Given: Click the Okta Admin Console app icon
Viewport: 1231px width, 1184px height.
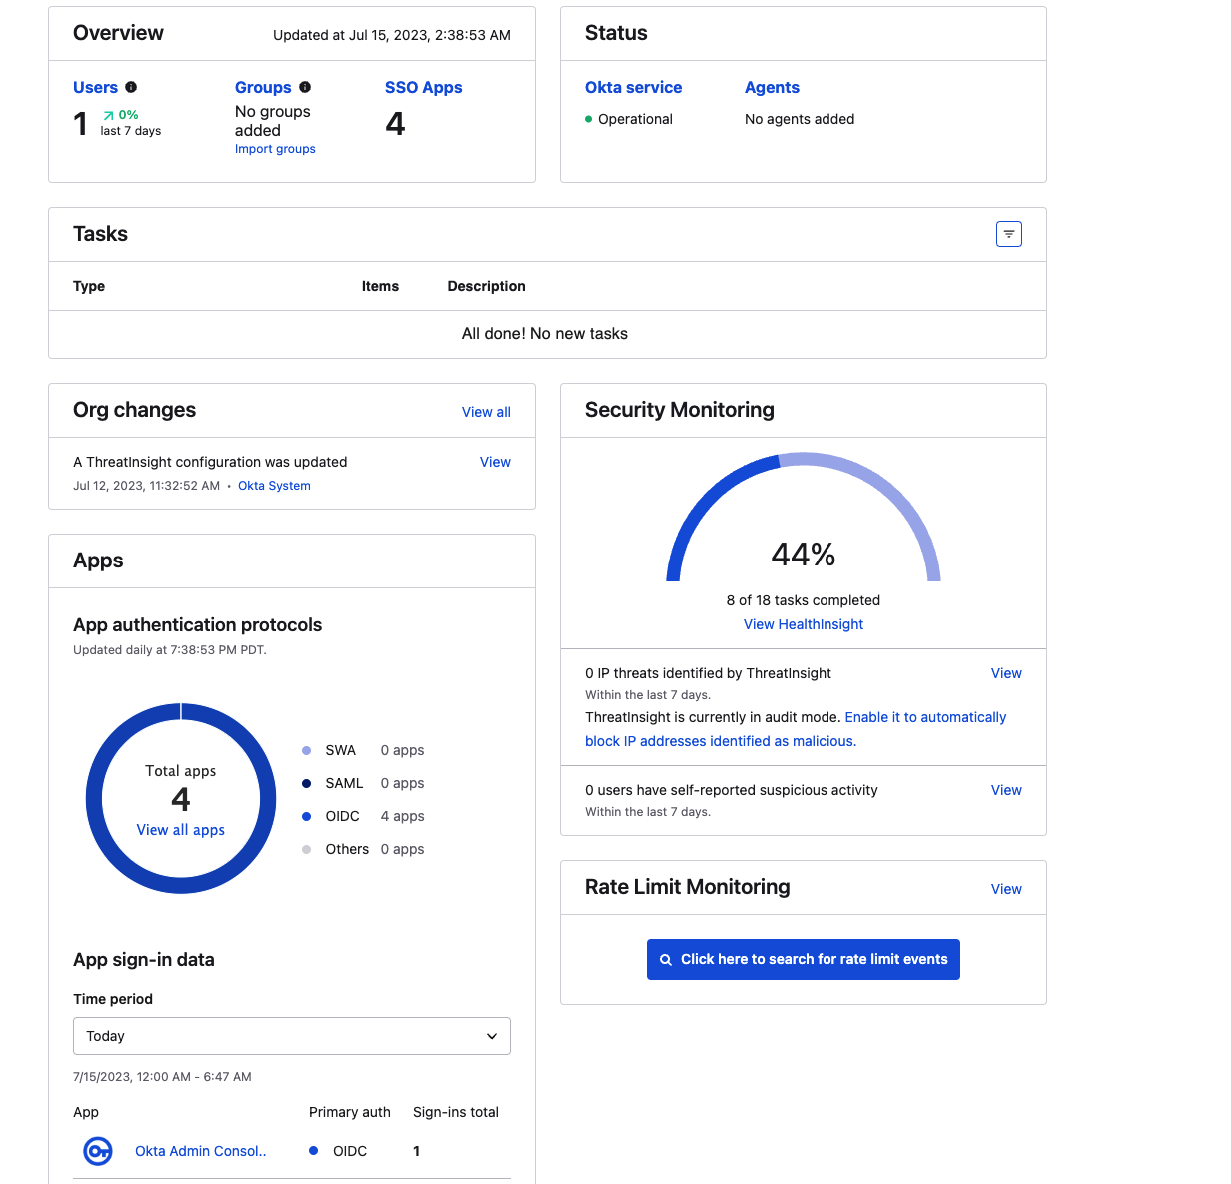Looking at the screenshot, I should (97, 1151).
